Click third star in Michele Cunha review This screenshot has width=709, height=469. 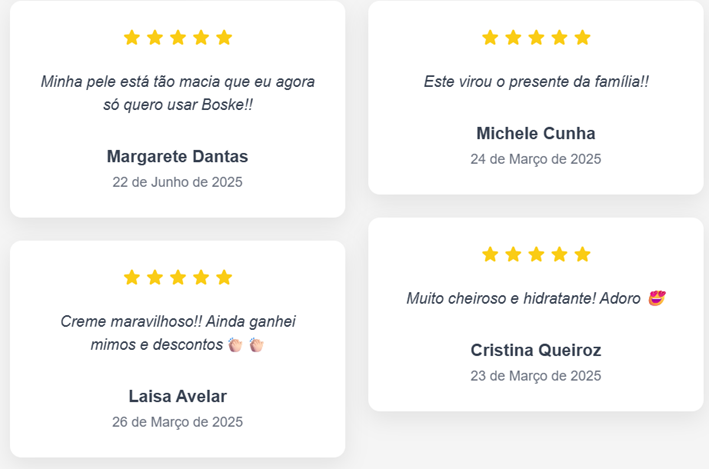pos(536,38)
